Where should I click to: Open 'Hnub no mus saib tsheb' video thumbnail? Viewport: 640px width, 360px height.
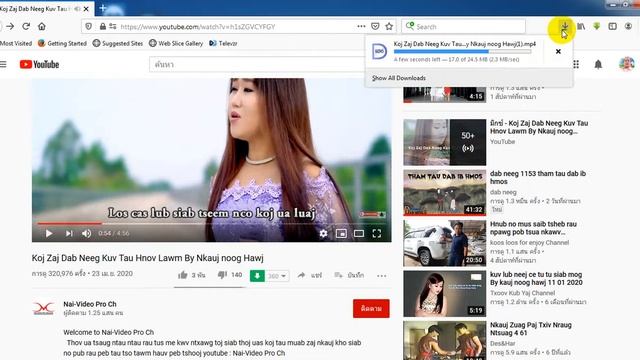(x=444, y=243)
